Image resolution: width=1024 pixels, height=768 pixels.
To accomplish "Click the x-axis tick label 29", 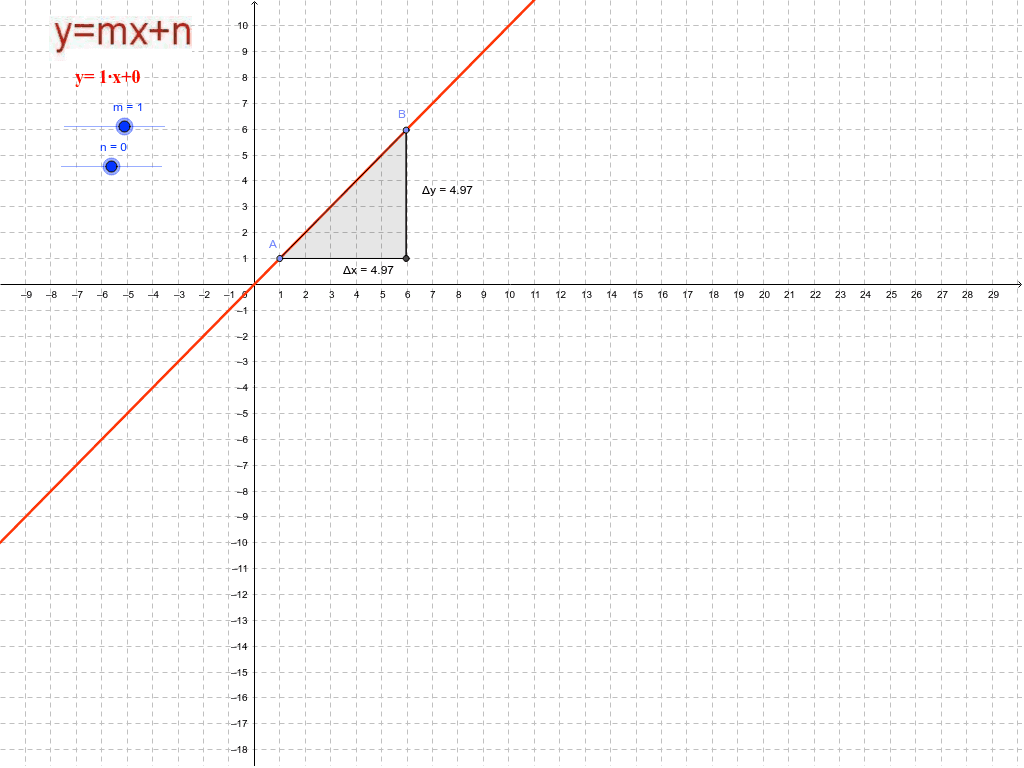I will (x=993, y=295).
